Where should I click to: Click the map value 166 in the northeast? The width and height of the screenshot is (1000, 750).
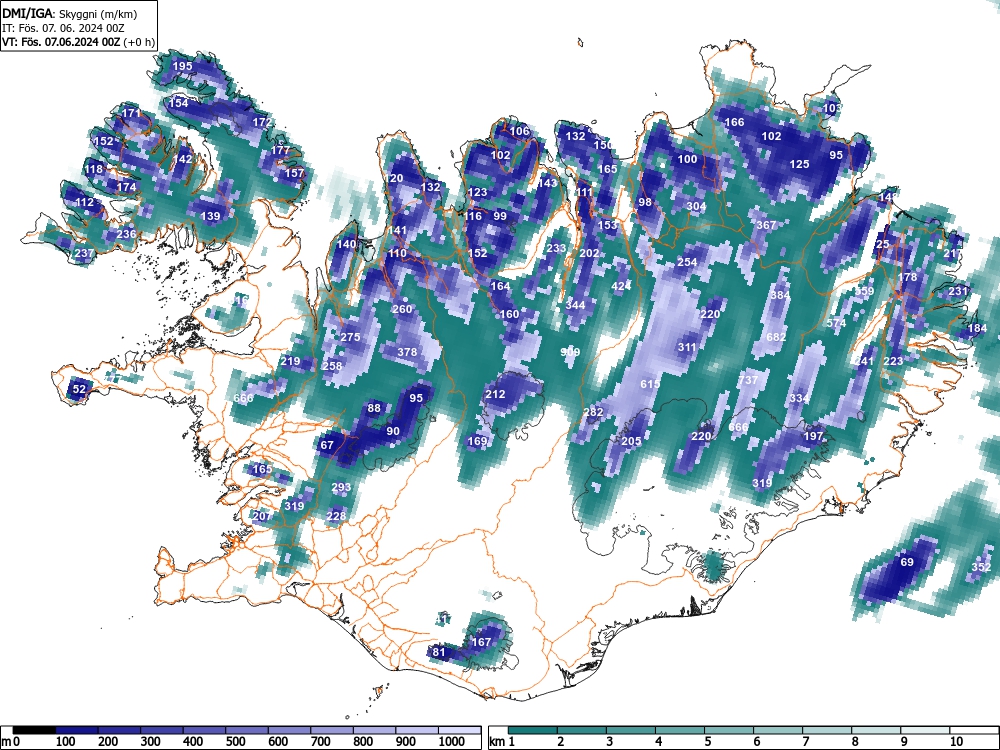(x=735, y=122)
